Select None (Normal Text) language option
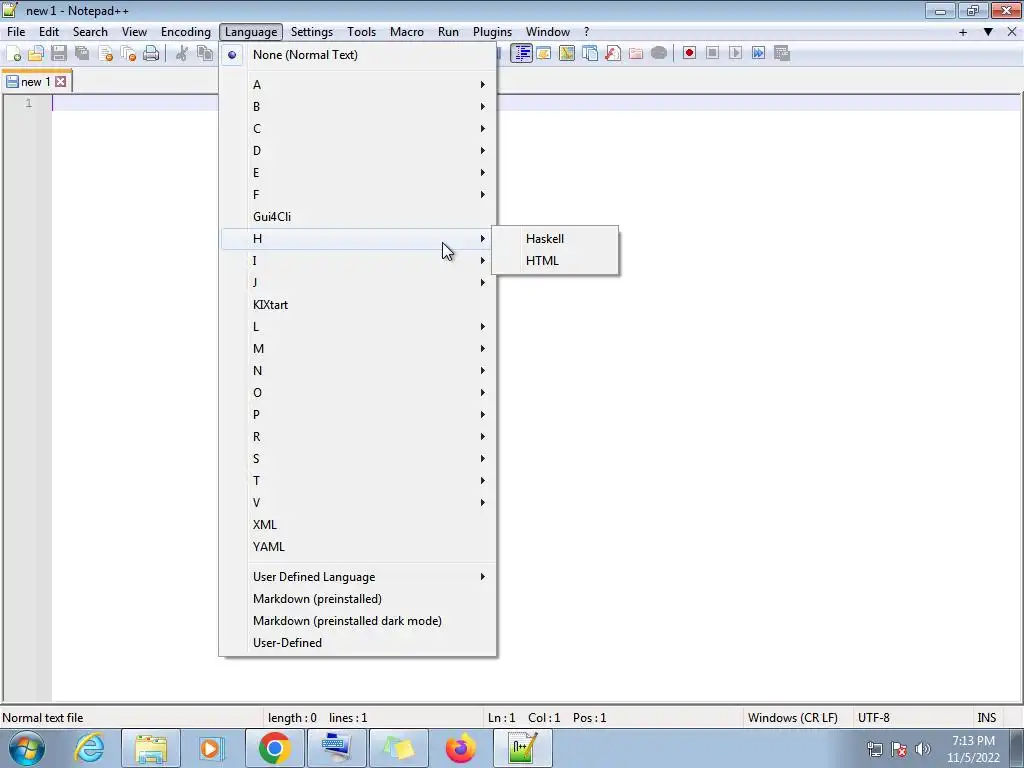This screenshot has height=768, width=1024. pos(358,55)
